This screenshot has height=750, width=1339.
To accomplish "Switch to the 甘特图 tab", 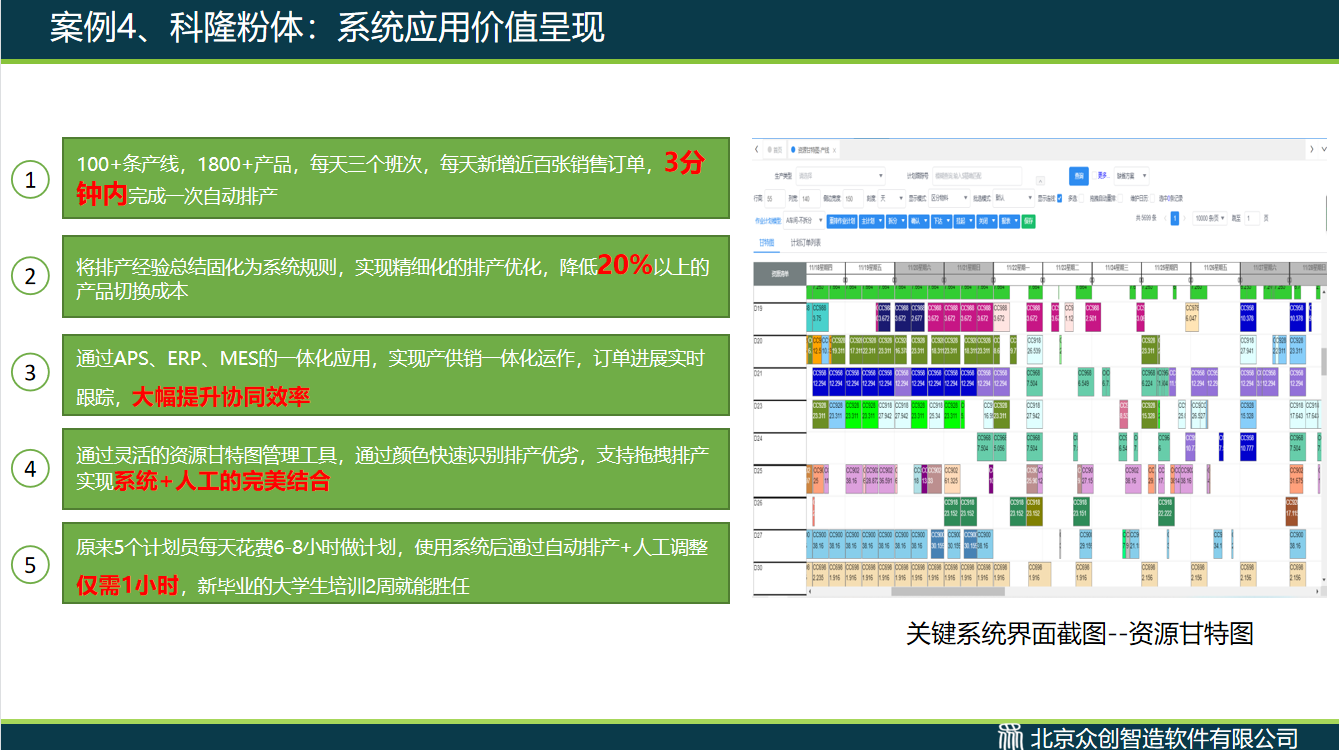I will click(766, 242).
